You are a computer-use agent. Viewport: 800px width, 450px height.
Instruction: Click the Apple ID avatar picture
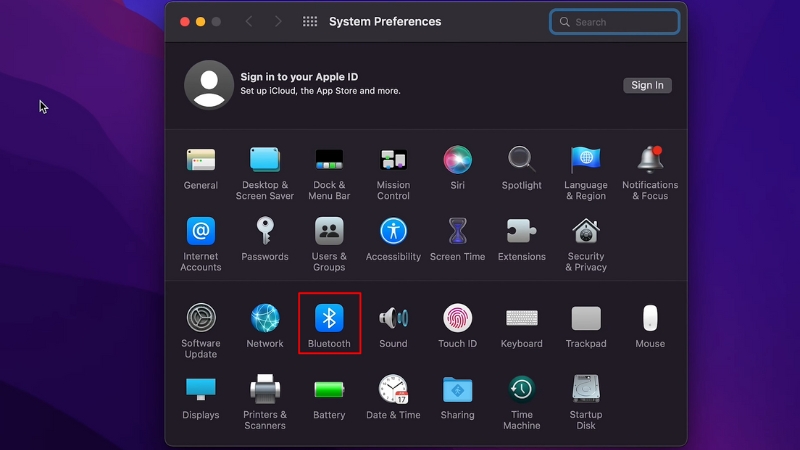tap(209, 85)
